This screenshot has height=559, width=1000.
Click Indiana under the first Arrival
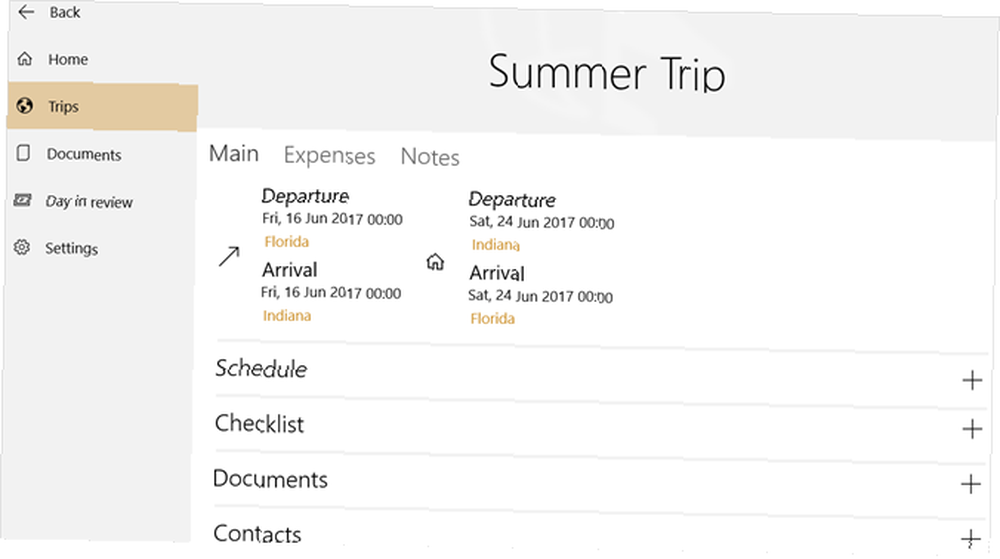(x=287, y=316)
